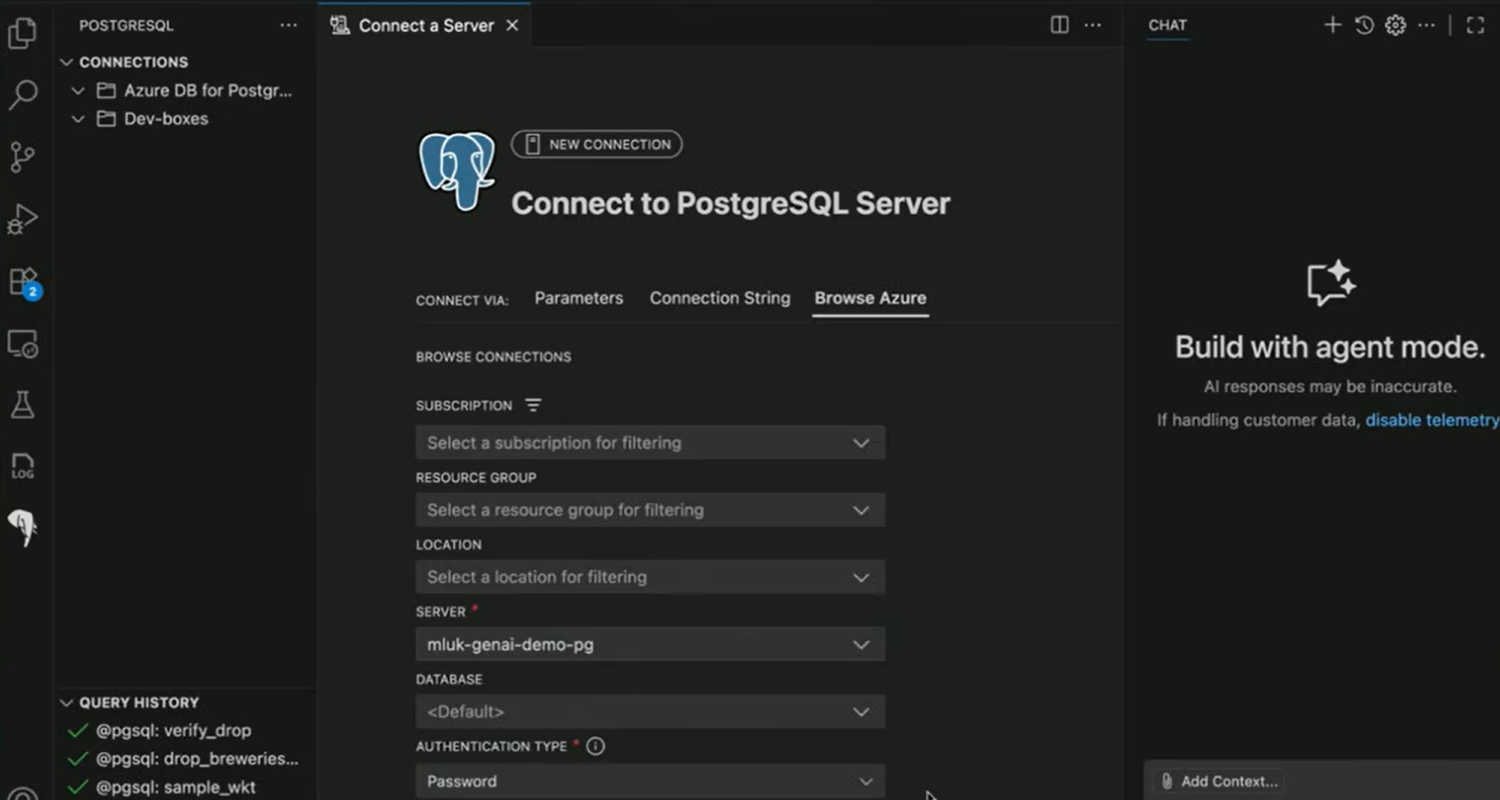Collapse the Azure DB for Postgr... folder
The image size is (1500, 800).
78,90
